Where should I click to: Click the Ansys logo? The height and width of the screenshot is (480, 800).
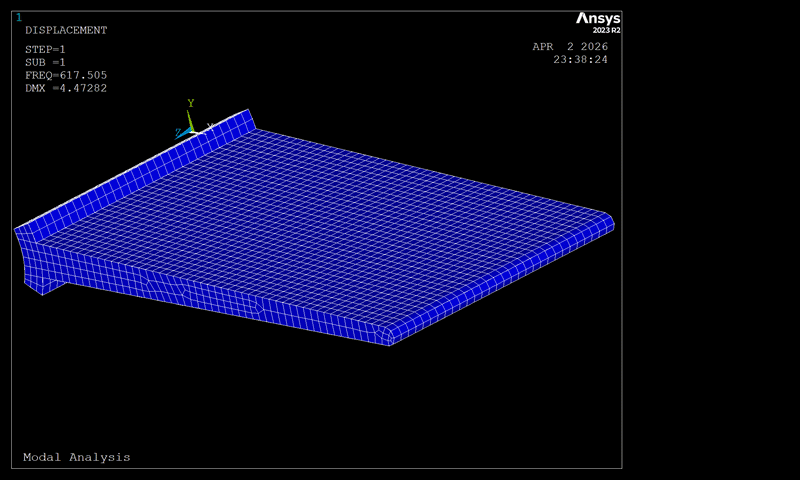pyautogui.click(x=597, y=19)
